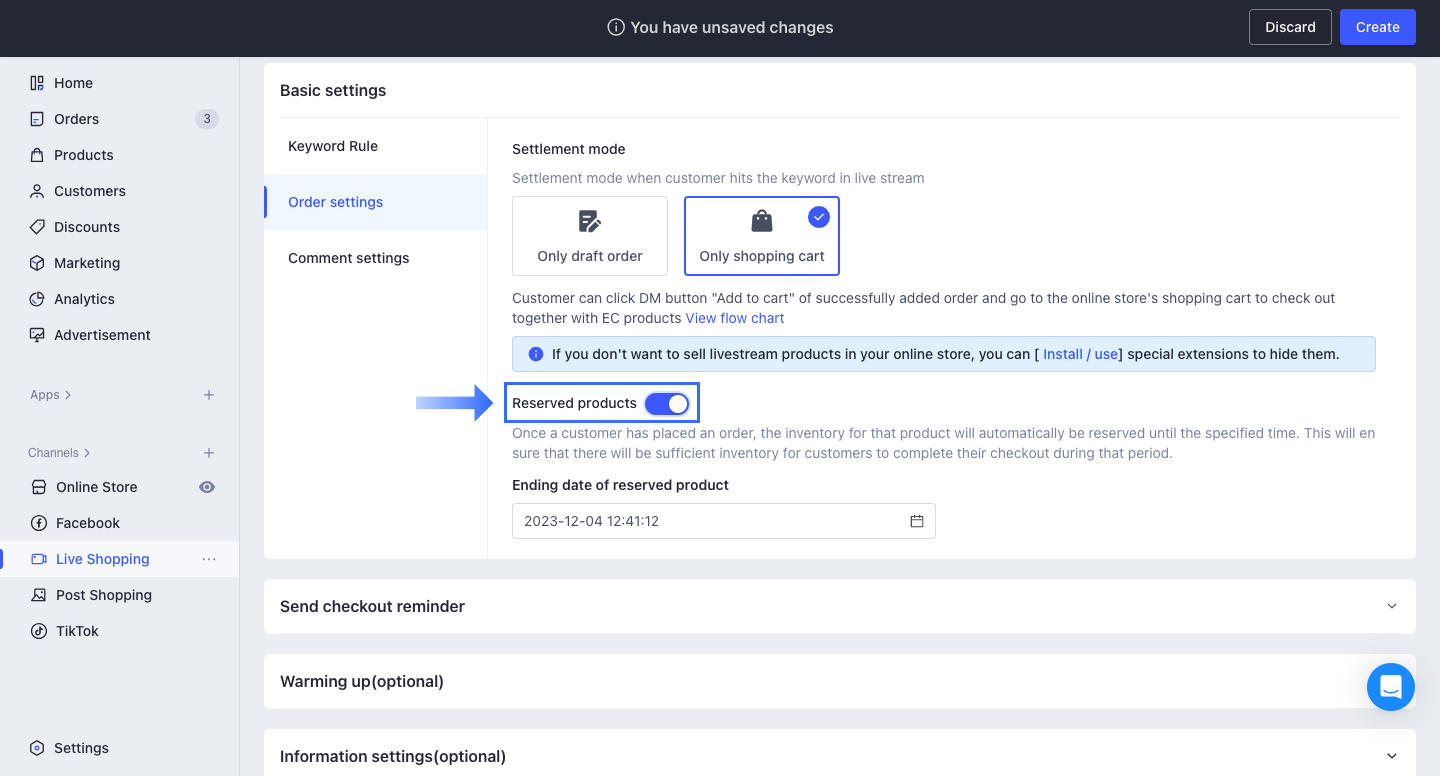This screenshot has width=1440, height=776.
Task: Open Live Shopping three-dots menu
Action: (209, 559)
